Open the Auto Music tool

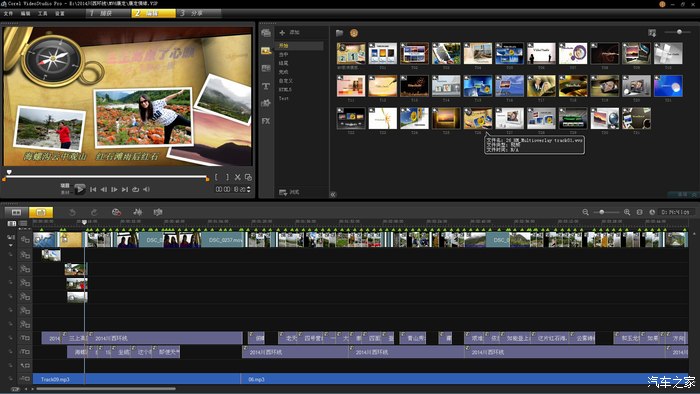pyautogui.click(x=158, y=212)
